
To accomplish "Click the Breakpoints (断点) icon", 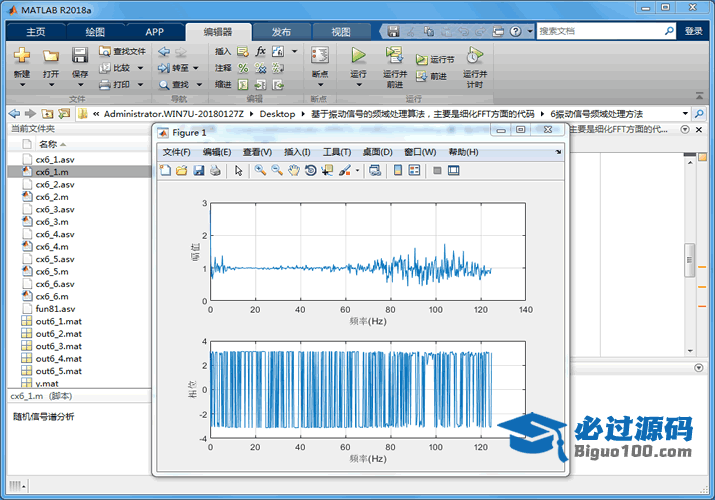I will [x=319, y=56].
